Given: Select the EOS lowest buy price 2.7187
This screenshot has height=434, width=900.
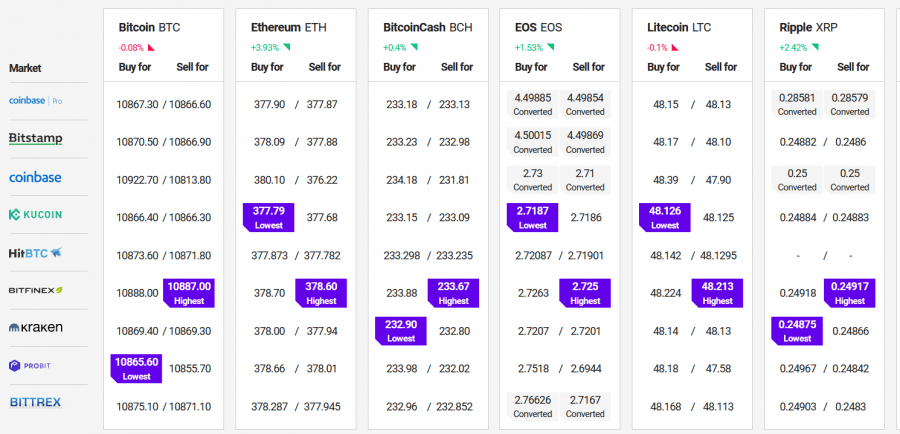Looking at the screenshot, I should tap(533, 218).
